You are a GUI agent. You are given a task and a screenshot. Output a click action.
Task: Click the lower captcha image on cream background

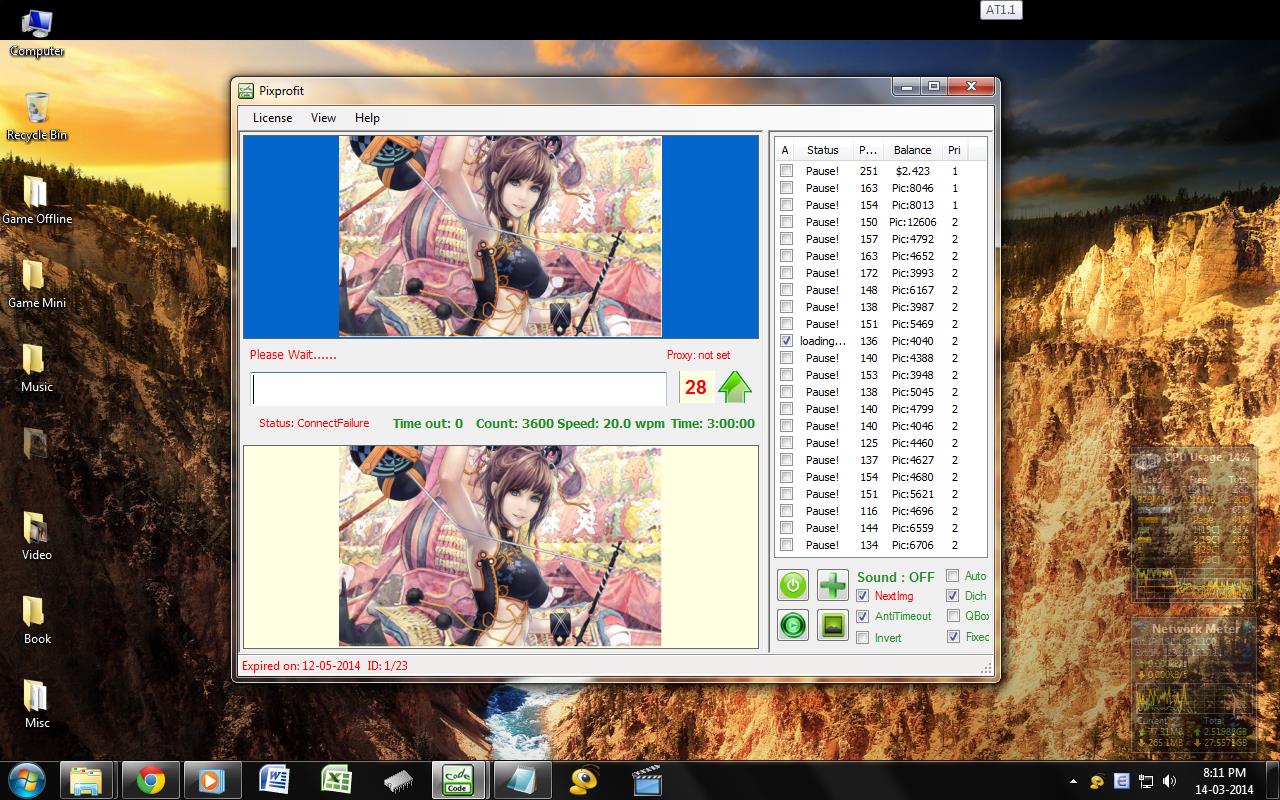(x=500, y=546)
